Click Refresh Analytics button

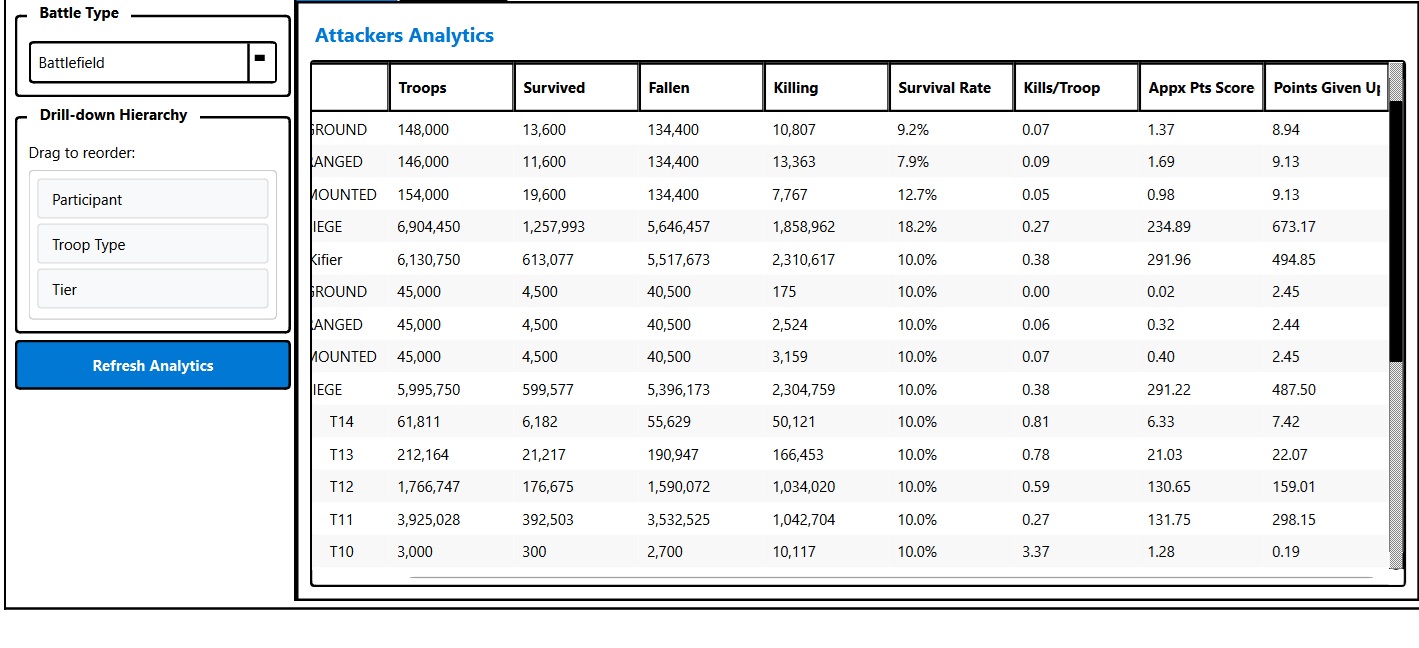point(153,365)
